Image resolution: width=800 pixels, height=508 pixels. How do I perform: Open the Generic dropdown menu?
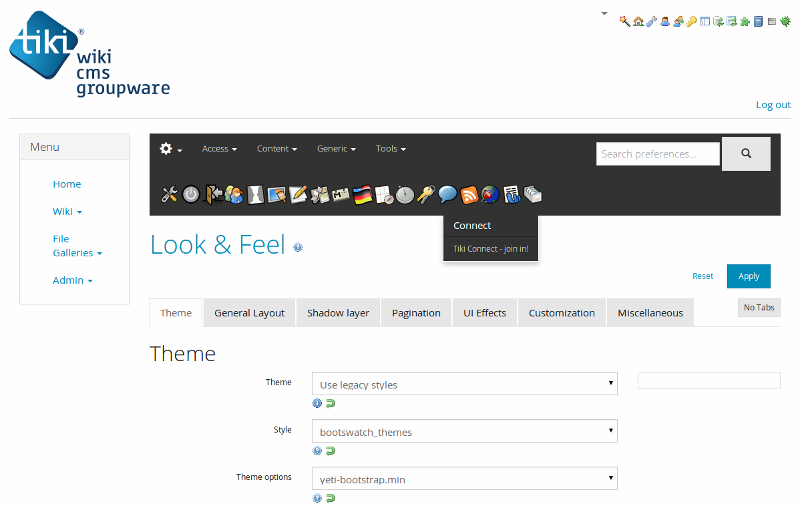pos(336,149)
